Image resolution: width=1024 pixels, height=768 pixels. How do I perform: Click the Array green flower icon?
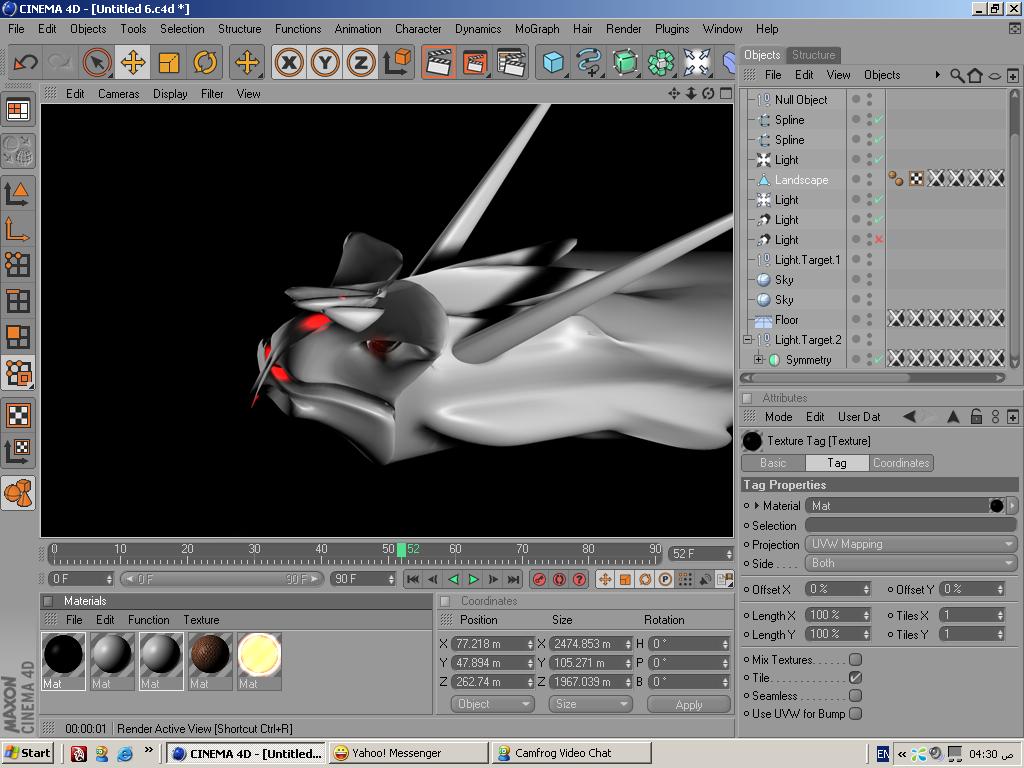661,63
